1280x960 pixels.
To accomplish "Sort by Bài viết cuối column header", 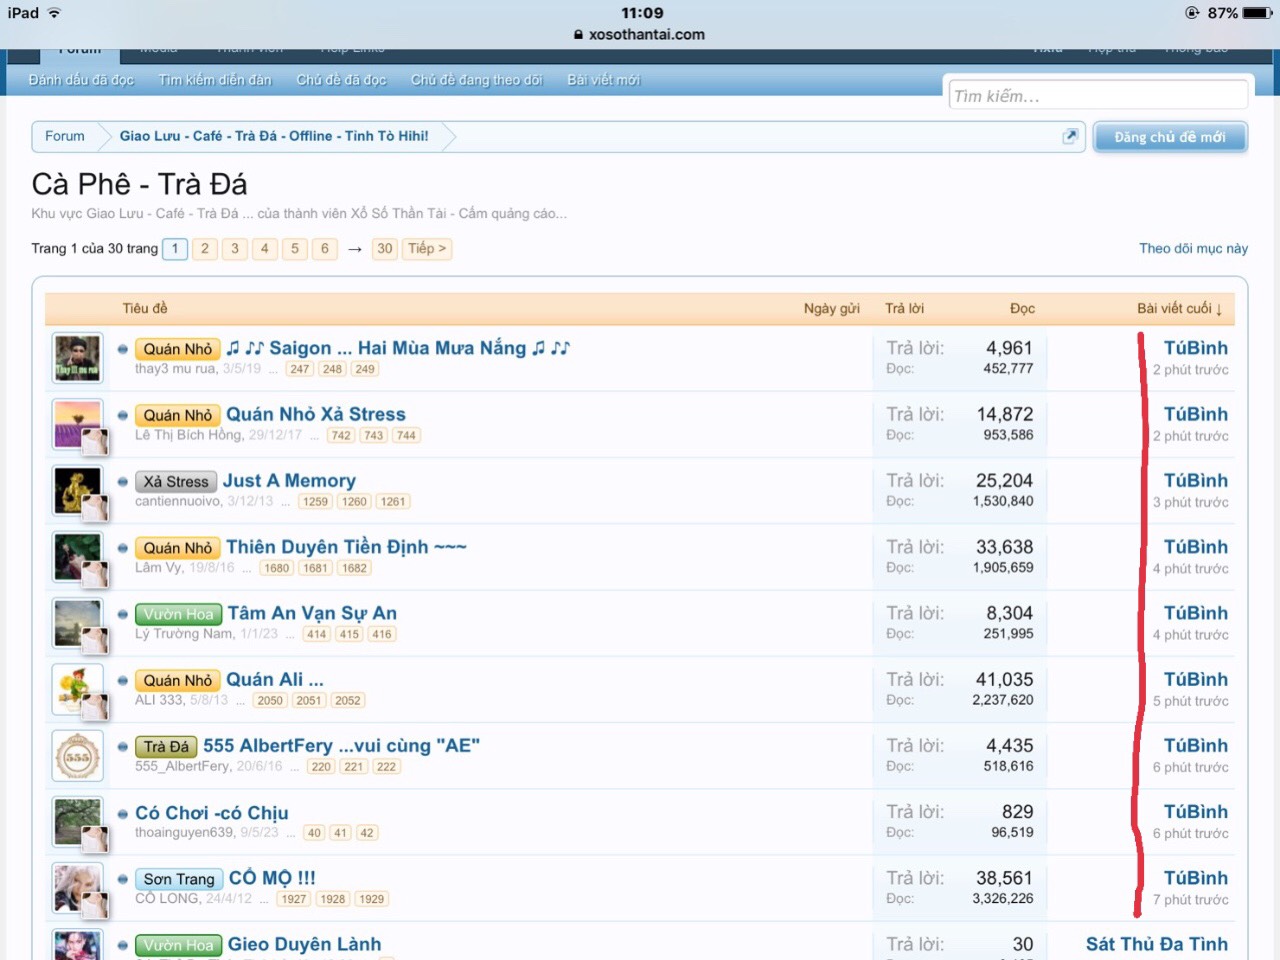I will (x=1178, y=308).
